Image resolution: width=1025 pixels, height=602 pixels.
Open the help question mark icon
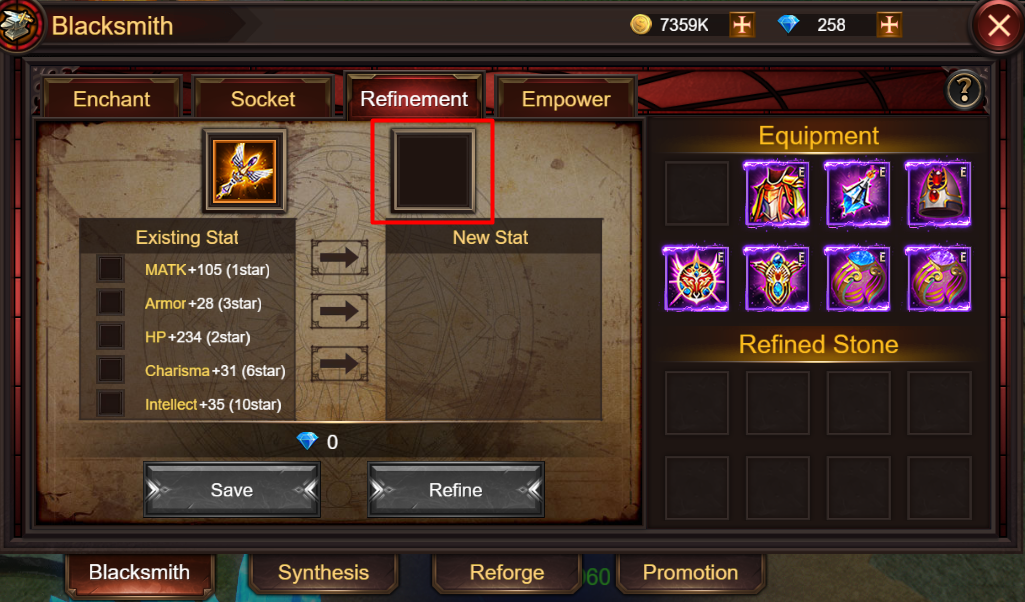click(x=964, y=90)
